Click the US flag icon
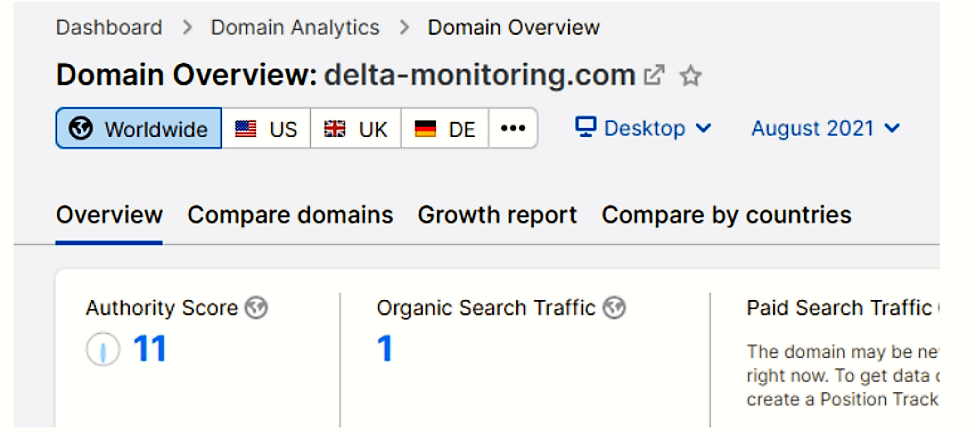The width and height of the screenshot is (978, 434). (246, 129)
